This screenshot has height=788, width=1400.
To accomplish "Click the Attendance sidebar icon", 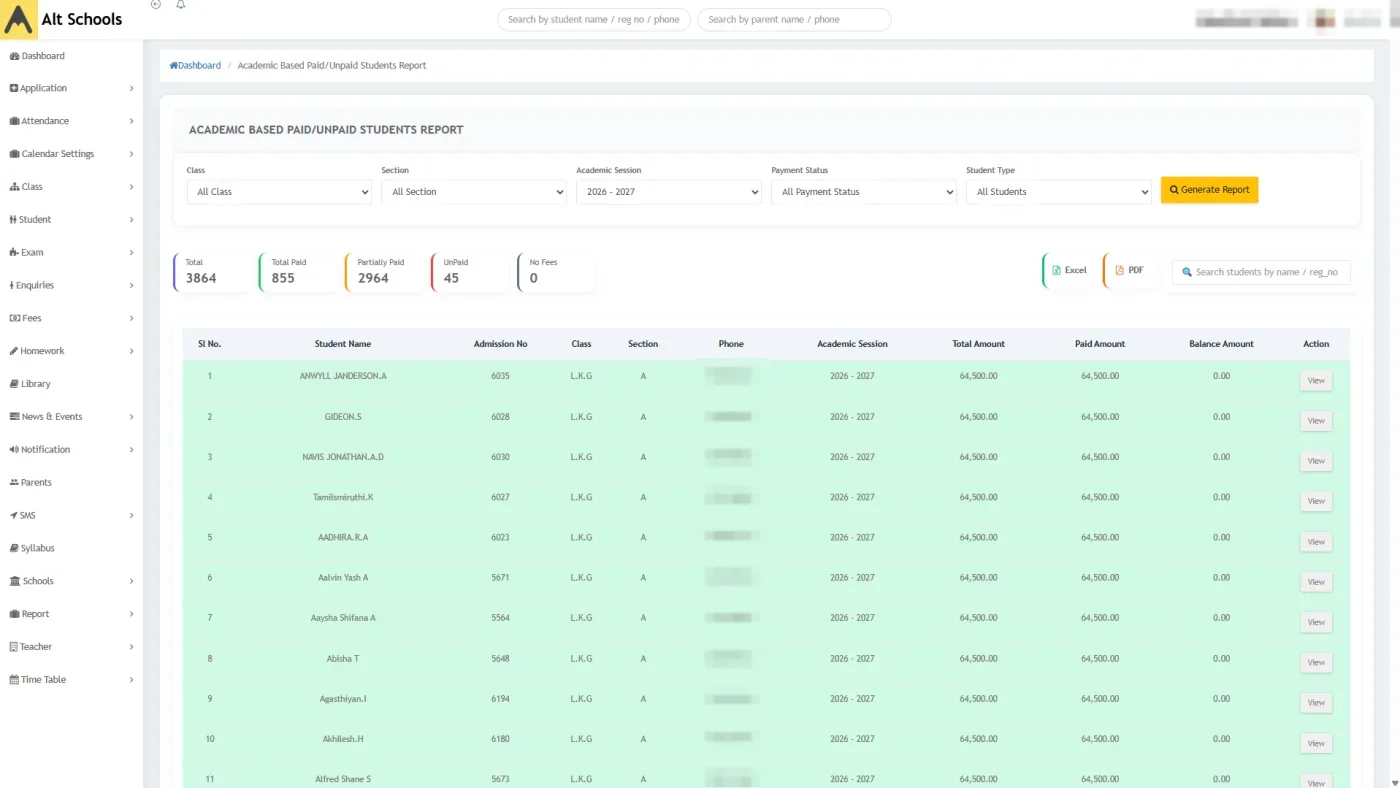I will (14, 121).
